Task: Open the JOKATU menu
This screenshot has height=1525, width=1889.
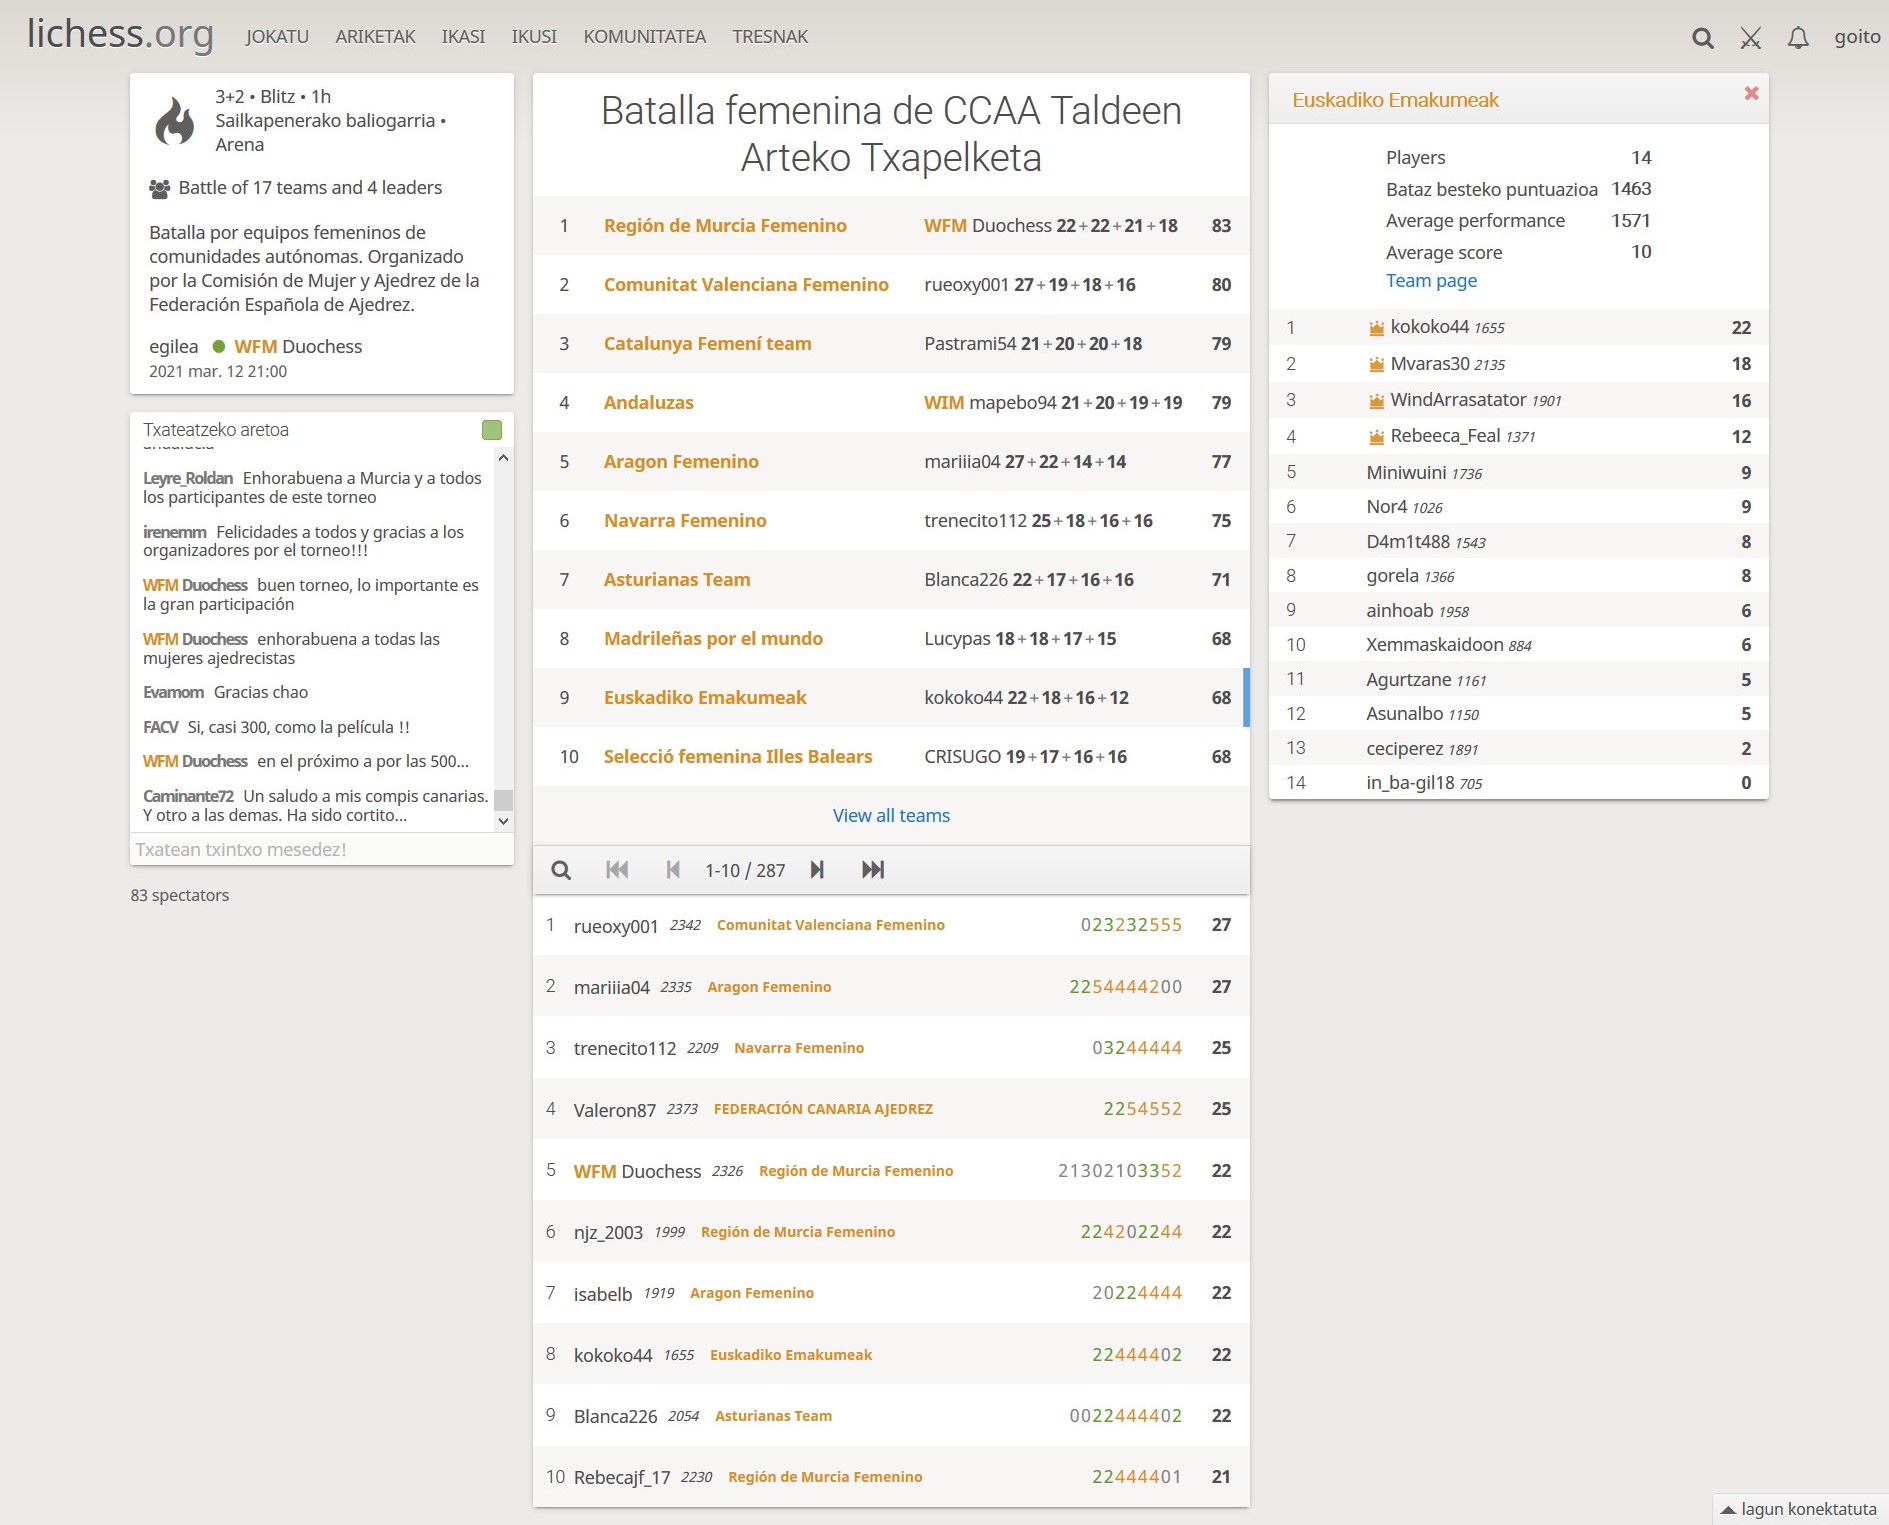Action: click(x=277, y=37)
